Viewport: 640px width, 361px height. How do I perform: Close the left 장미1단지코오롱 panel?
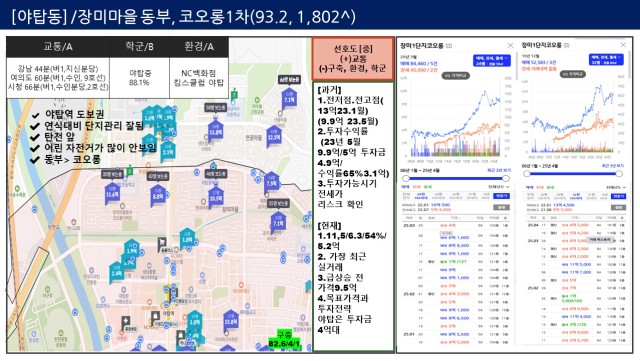(510, 45)
